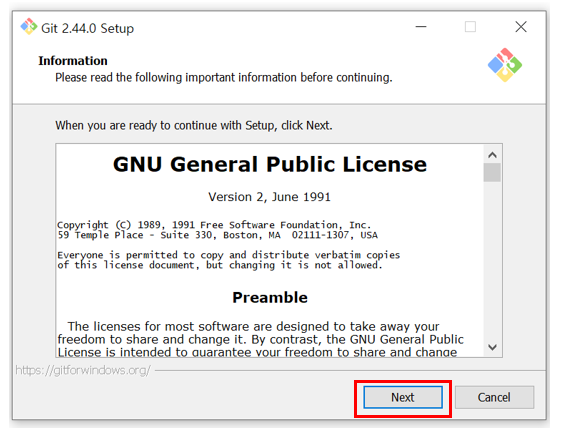Click the scrollbar up arrow in license box

coord(492,155)
